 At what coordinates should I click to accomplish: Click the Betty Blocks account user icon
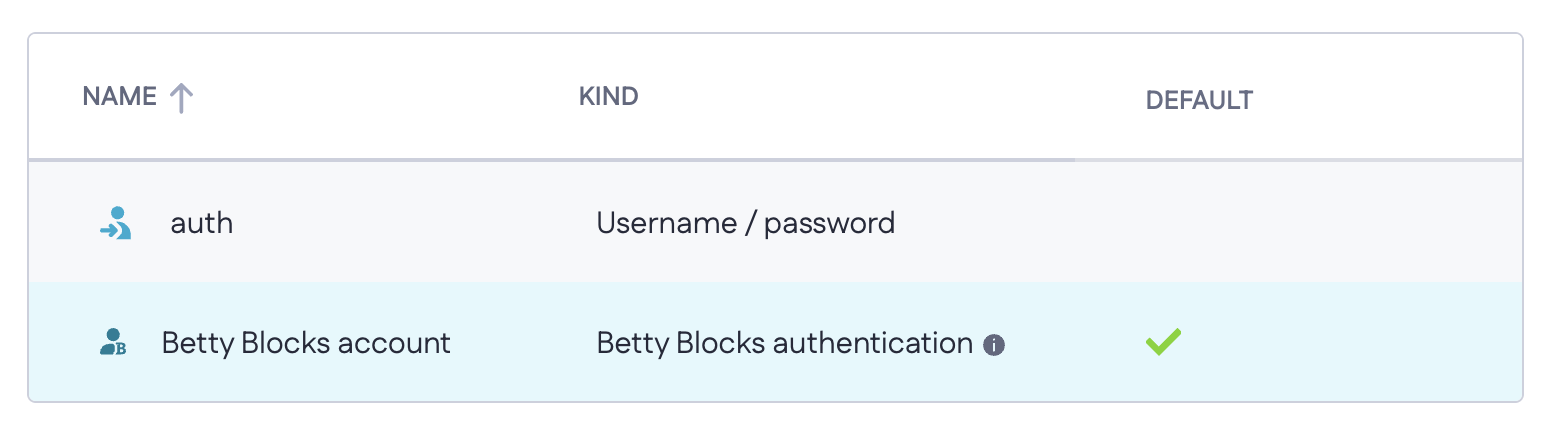tap(113, 343)
